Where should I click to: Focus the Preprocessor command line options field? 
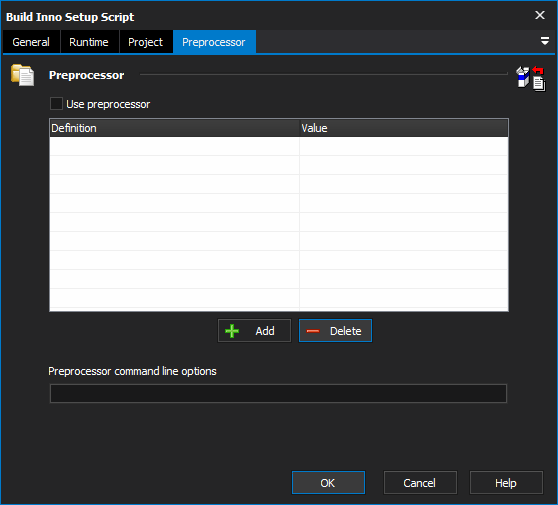pyautogui.click(x=278, y=393)
